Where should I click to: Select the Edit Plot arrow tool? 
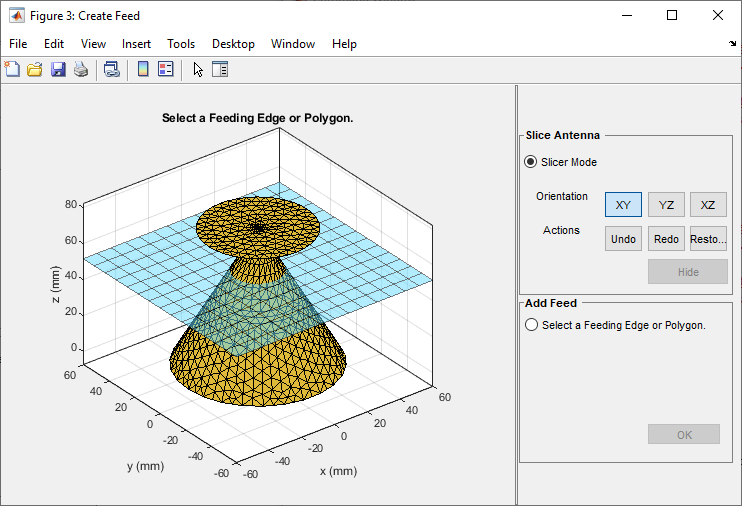(x=198, y=69)
